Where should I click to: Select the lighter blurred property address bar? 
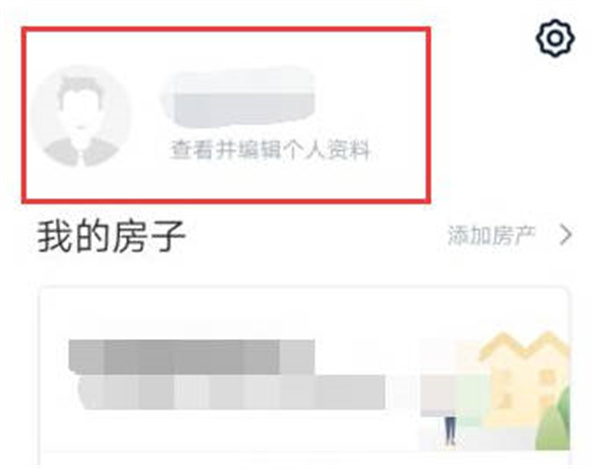click(x=232, y=393)
